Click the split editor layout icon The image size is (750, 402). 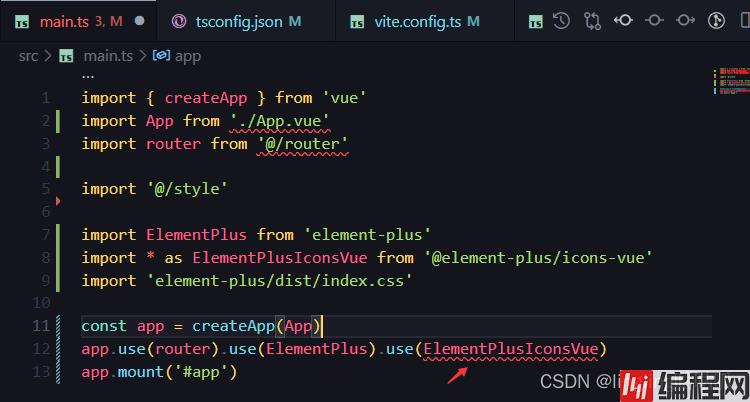click(x=742, y=20)
